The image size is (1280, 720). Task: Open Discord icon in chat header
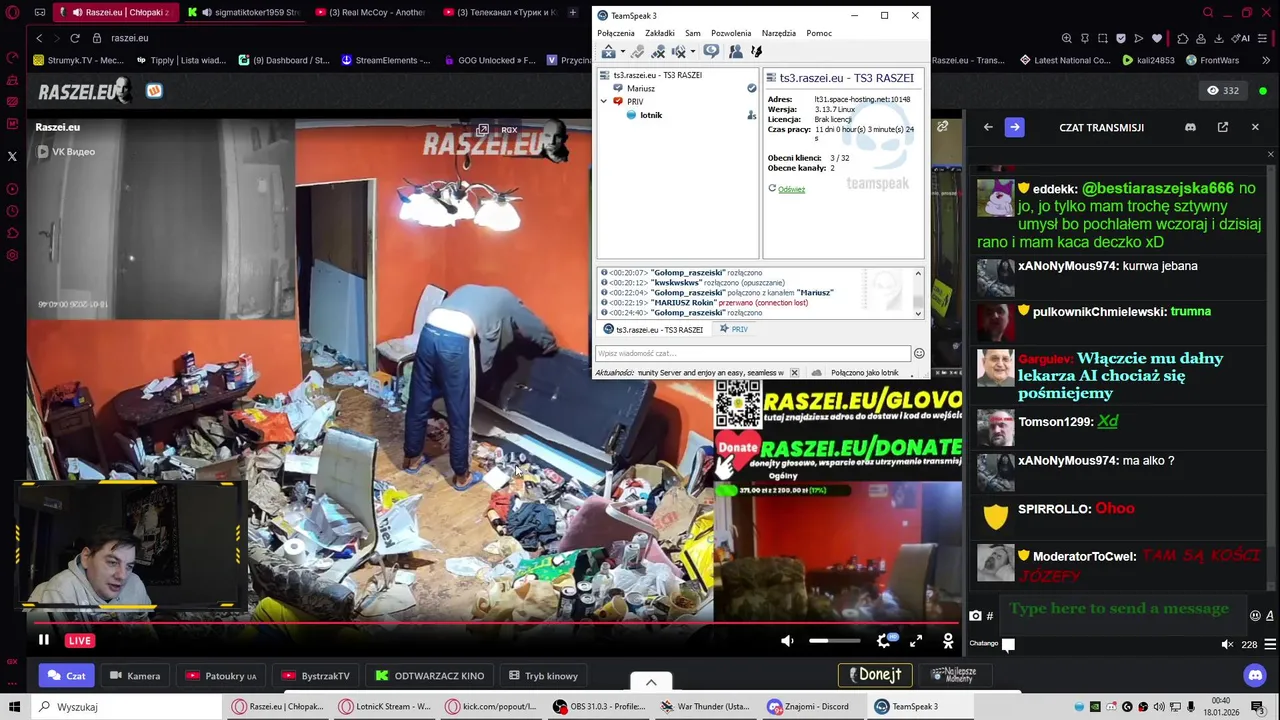click(x=1190, y=127)
